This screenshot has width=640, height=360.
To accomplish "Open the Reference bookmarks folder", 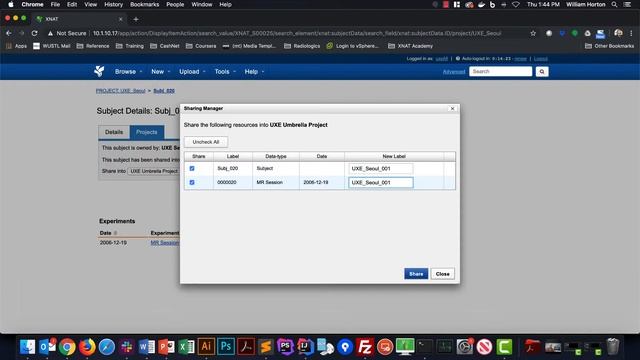I will click(x=93, y=46).
